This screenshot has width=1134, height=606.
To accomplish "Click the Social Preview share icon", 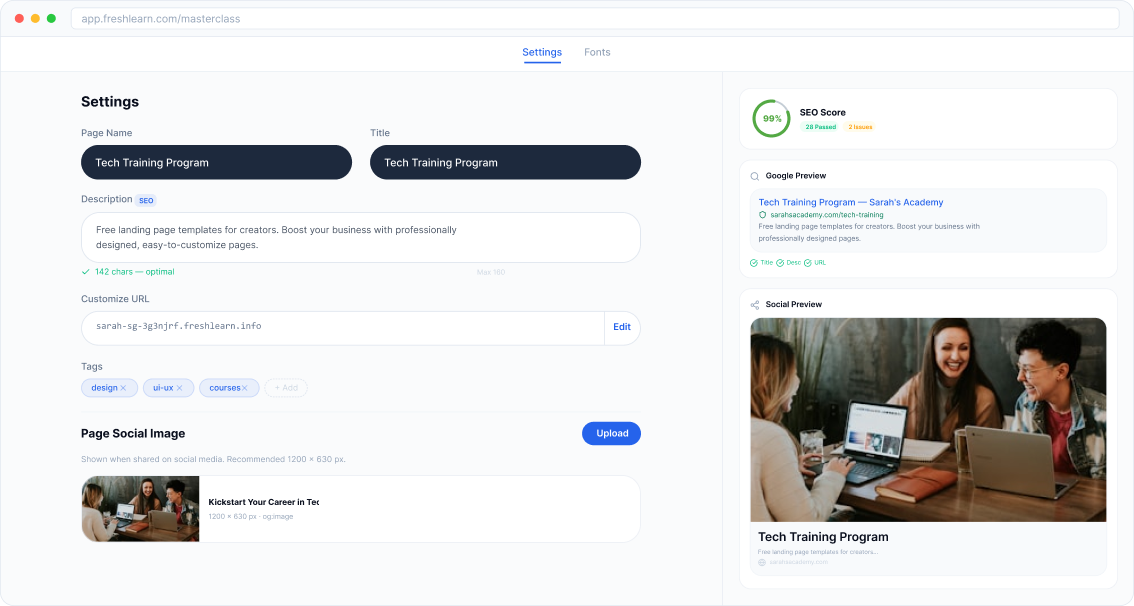I will (x=754, y=304).
